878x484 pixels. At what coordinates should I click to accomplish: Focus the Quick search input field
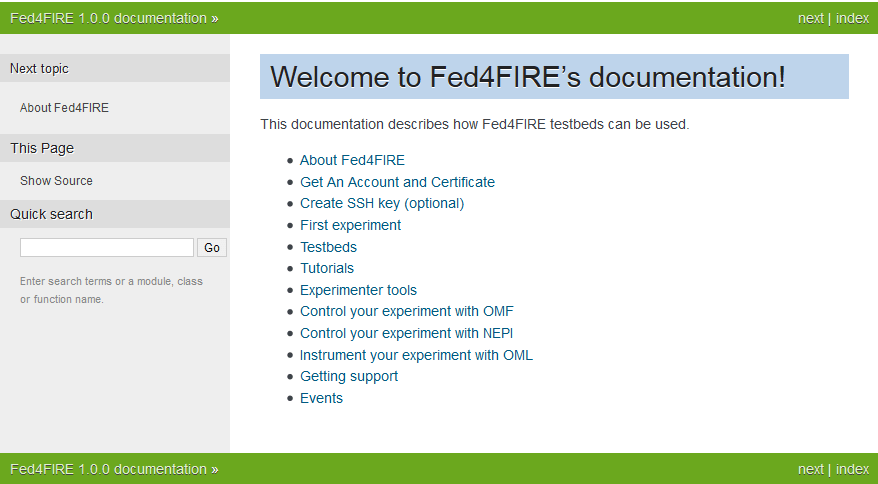pyautogui.click(x=107, y=248)
